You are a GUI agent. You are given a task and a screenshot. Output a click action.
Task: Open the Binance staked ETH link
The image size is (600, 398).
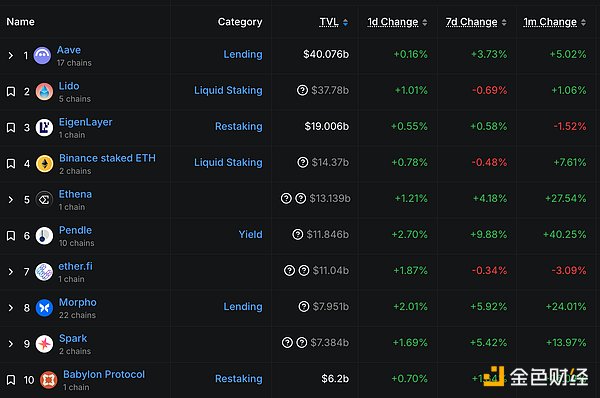(108, 158)
